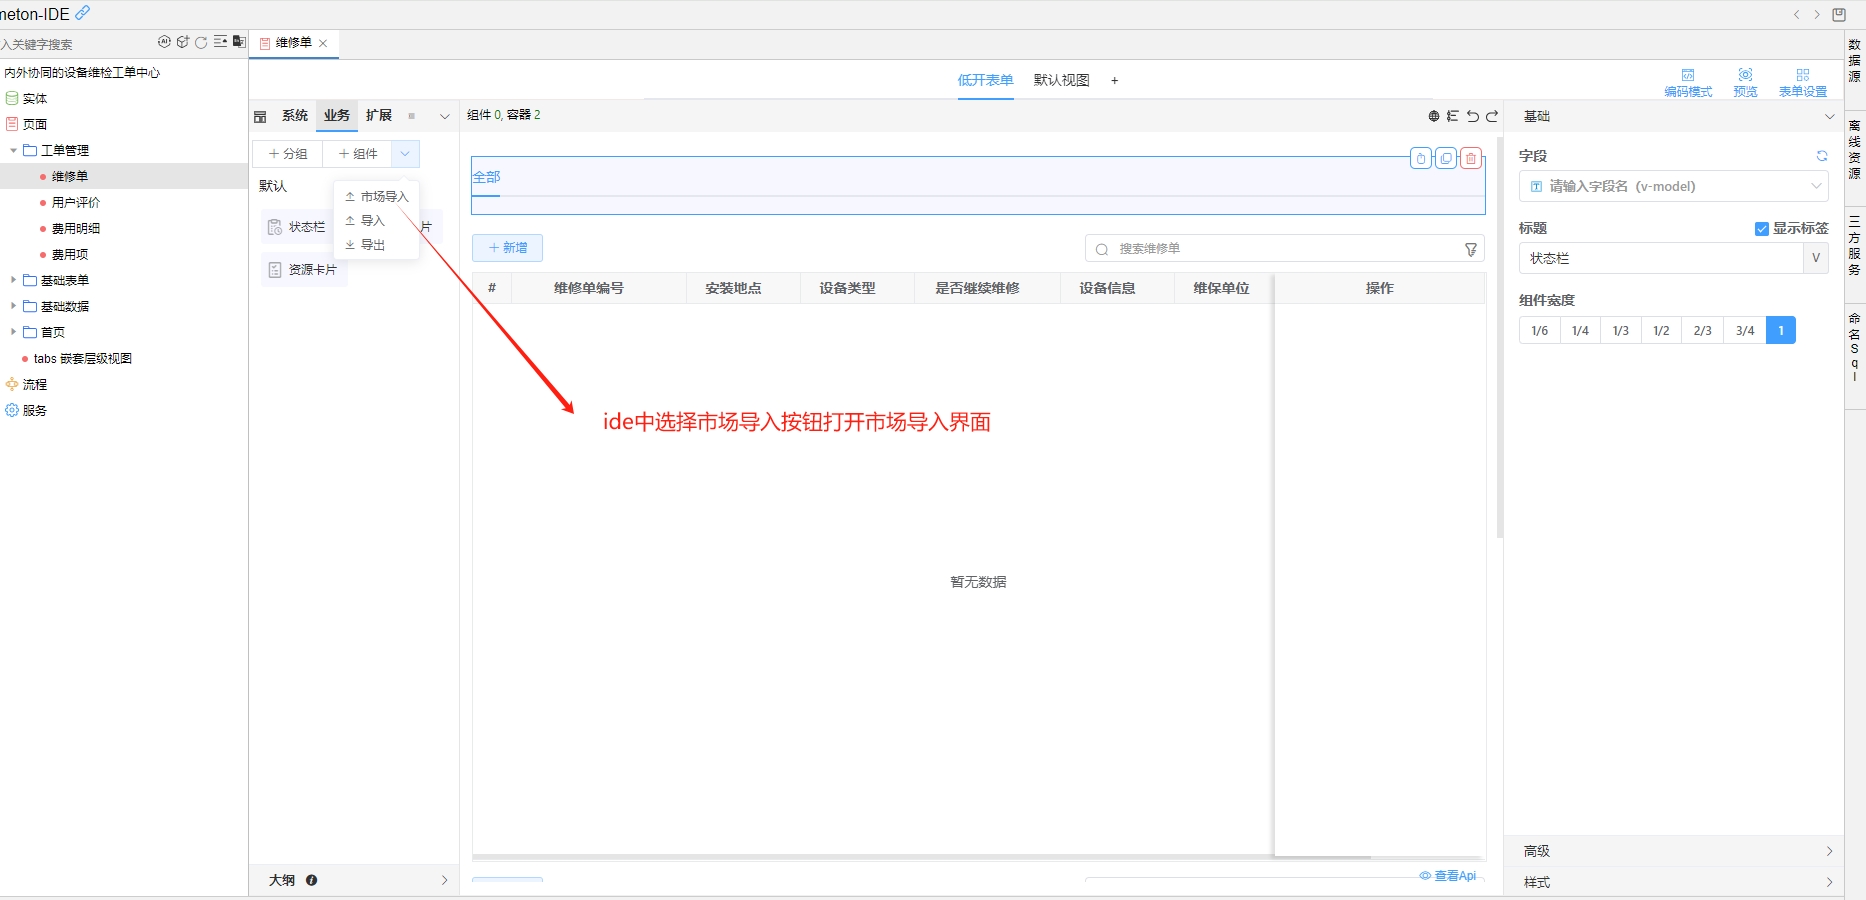Image resolution: width=1866 pixels, height=900 pixels.
Task: Switch to the 系统 components tab
Action: pyautogui.click(x=295, y=116)
